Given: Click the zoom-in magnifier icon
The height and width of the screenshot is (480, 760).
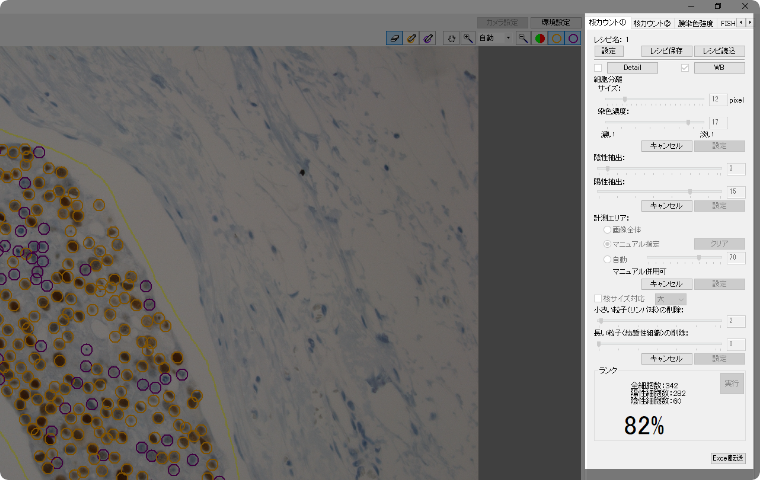Looking at the screenshot, I should 468,38.
